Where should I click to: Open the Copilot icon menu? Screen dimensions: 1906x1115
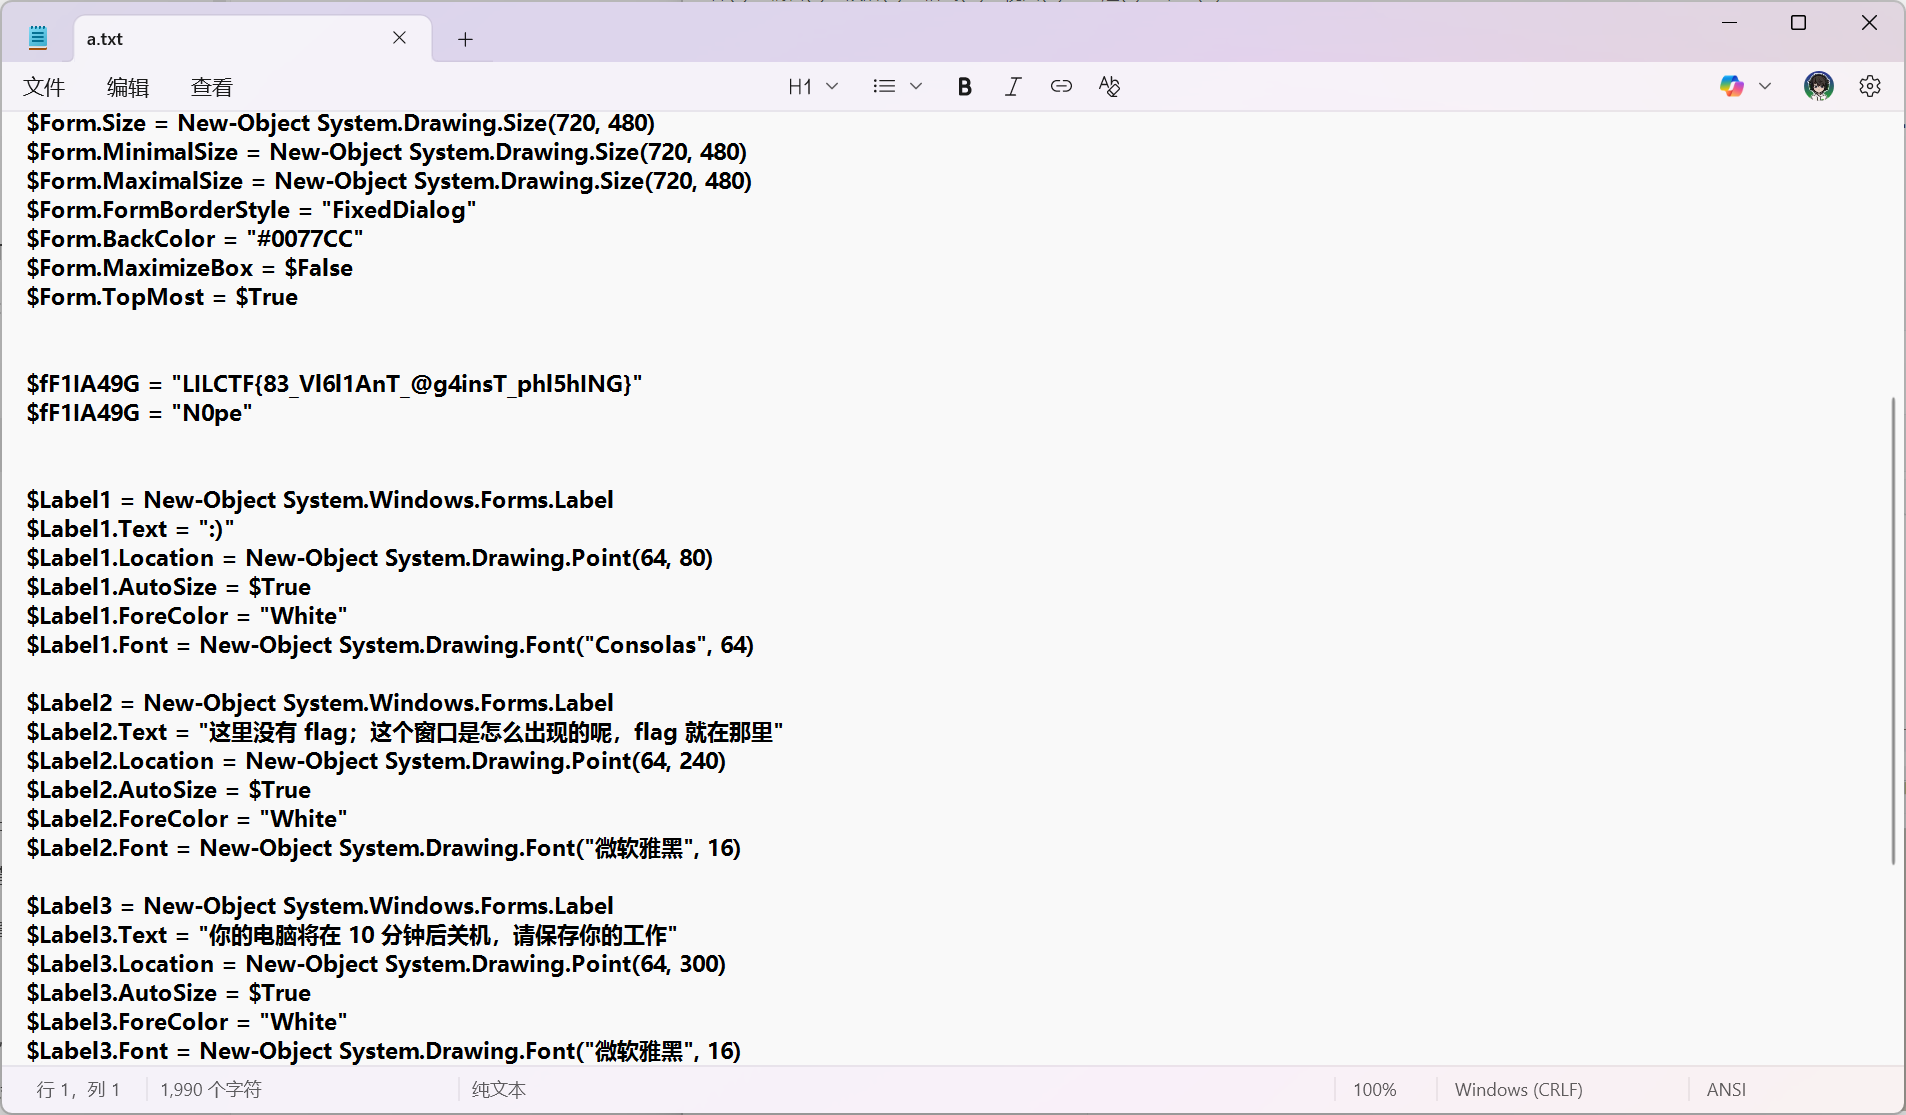(x=1731, y=87)
